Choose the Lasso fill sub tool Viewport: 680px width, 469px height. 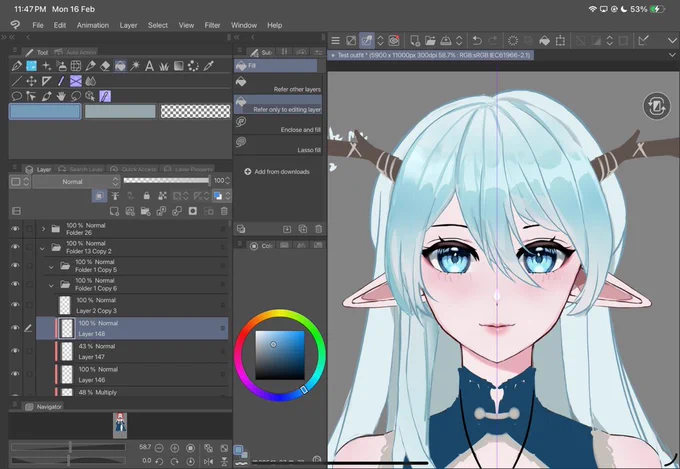coord(278,145)
